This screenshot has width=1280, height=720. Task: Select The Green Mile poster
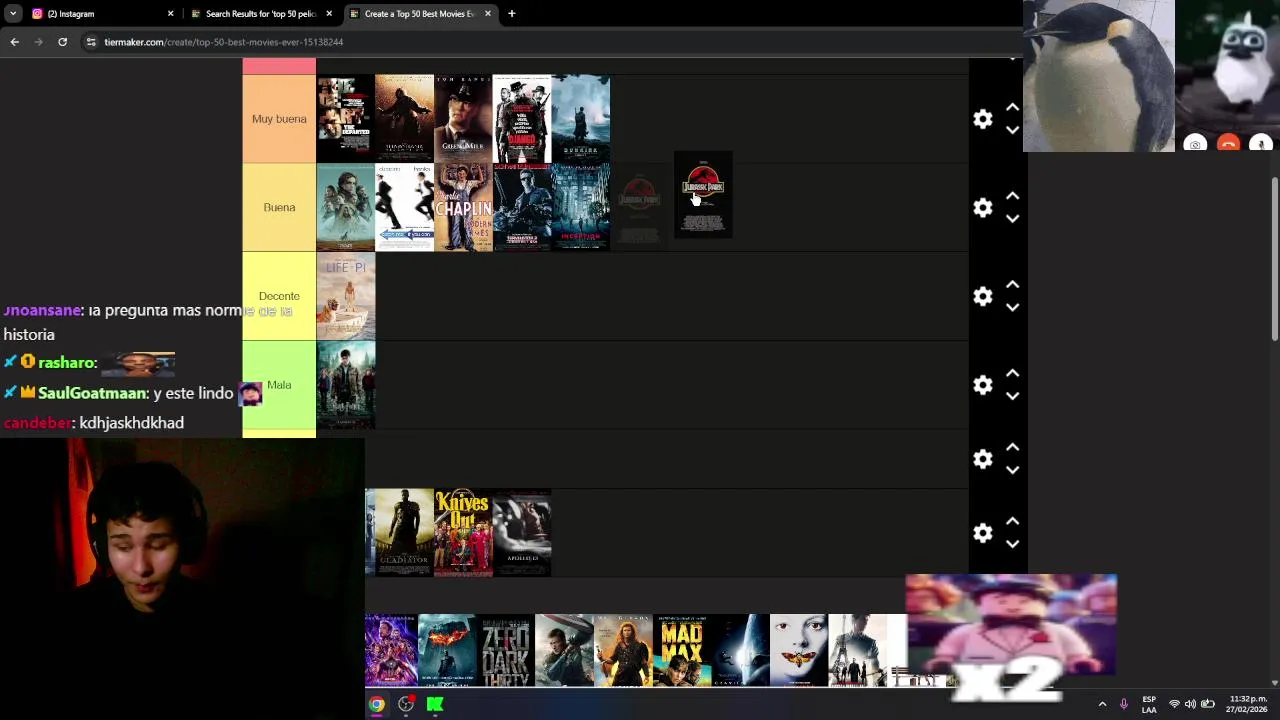click(x=463, y=118)
